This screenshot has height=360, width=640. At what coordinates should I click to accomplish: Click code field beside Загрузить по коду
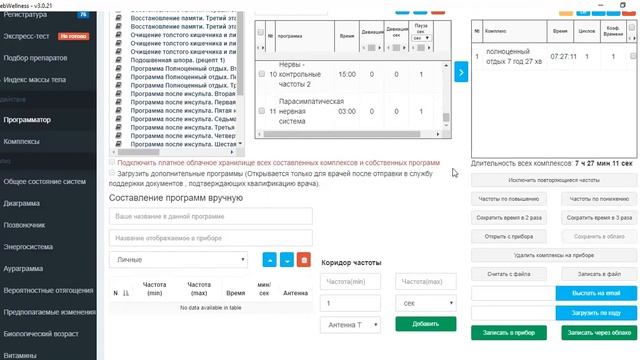click(513, 313)
